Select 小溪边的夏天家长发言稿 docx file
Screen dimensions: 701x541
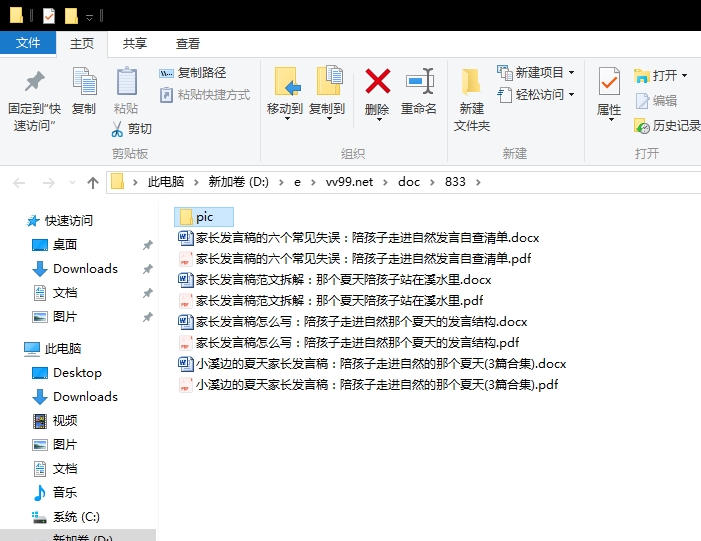pyautogui.click(x=372, y=363)
